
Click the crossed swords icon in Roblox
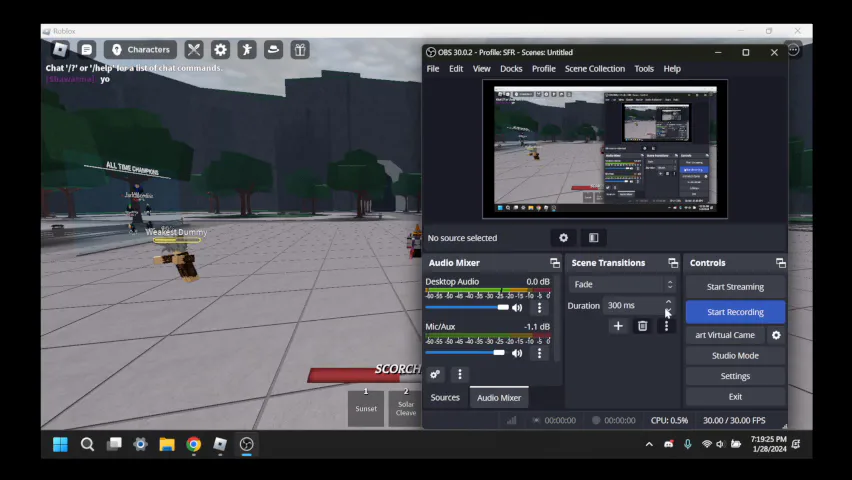194,49
